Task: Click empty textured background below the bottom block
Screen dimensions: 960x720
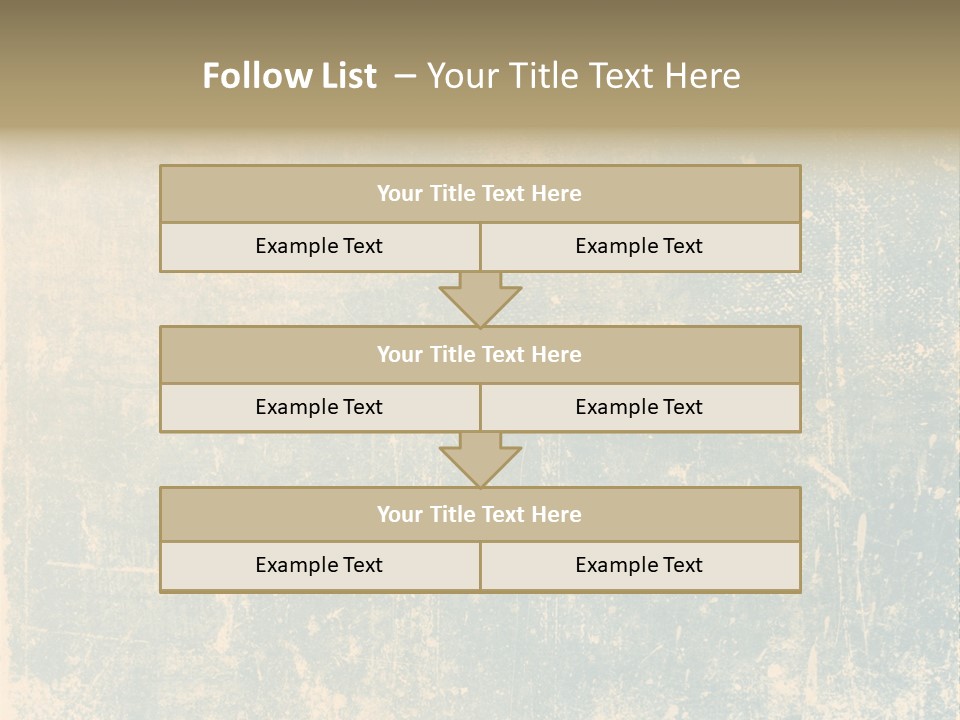Action: (480, 655)
